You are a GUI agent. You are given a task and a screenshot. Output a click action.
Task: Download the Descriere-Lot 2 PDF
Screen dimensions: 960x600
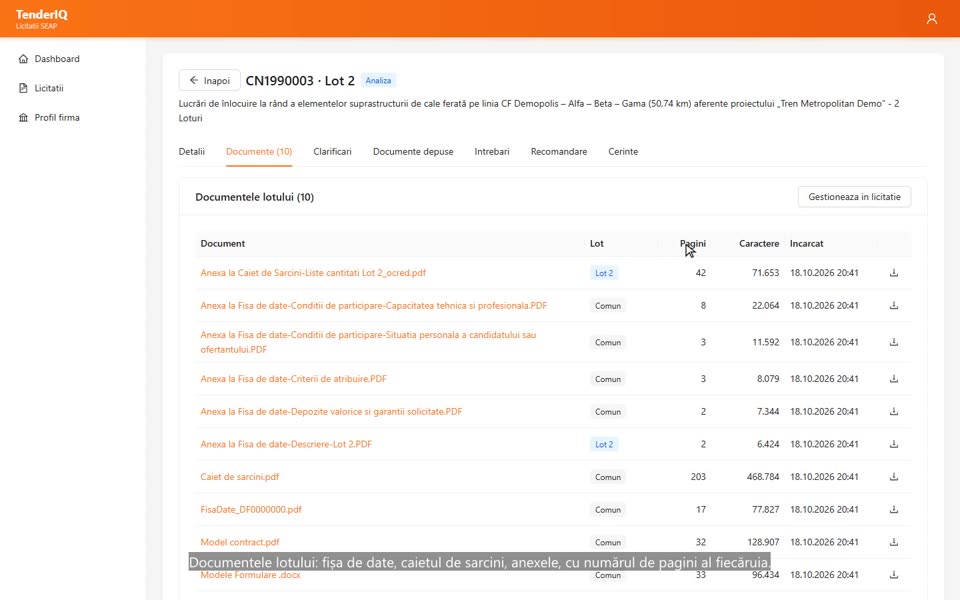pyautogui.click(x=894, y=444)
